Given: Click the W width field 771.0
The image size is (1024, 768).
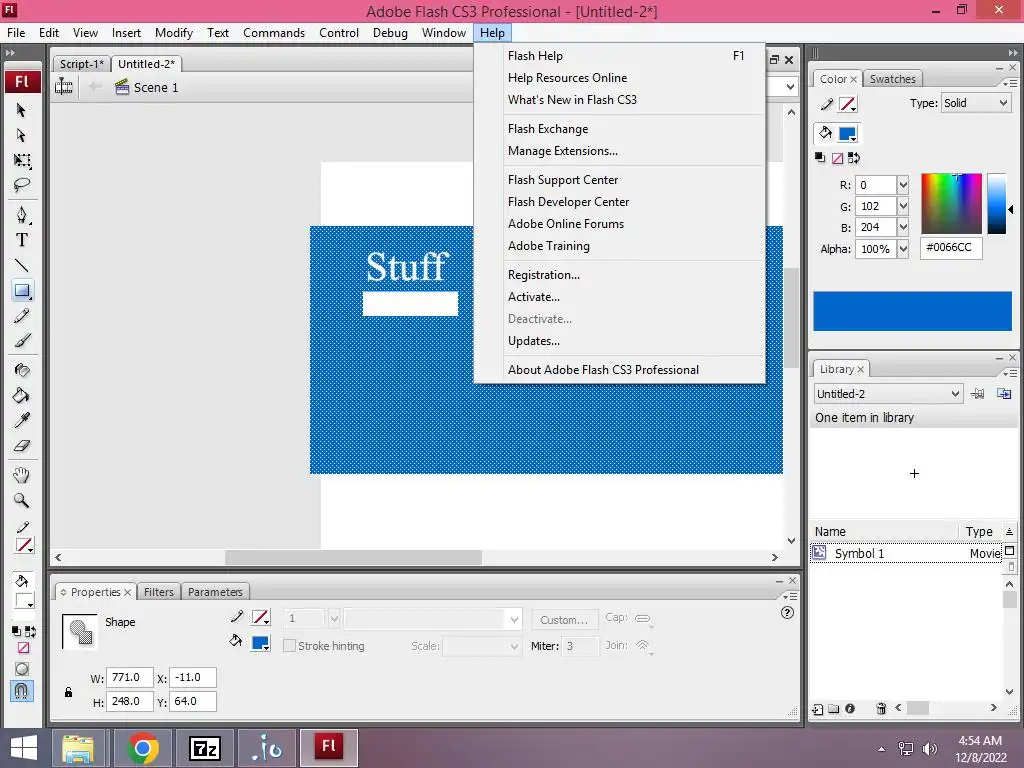Looking at the screenshot, I should tap(129, 677).
